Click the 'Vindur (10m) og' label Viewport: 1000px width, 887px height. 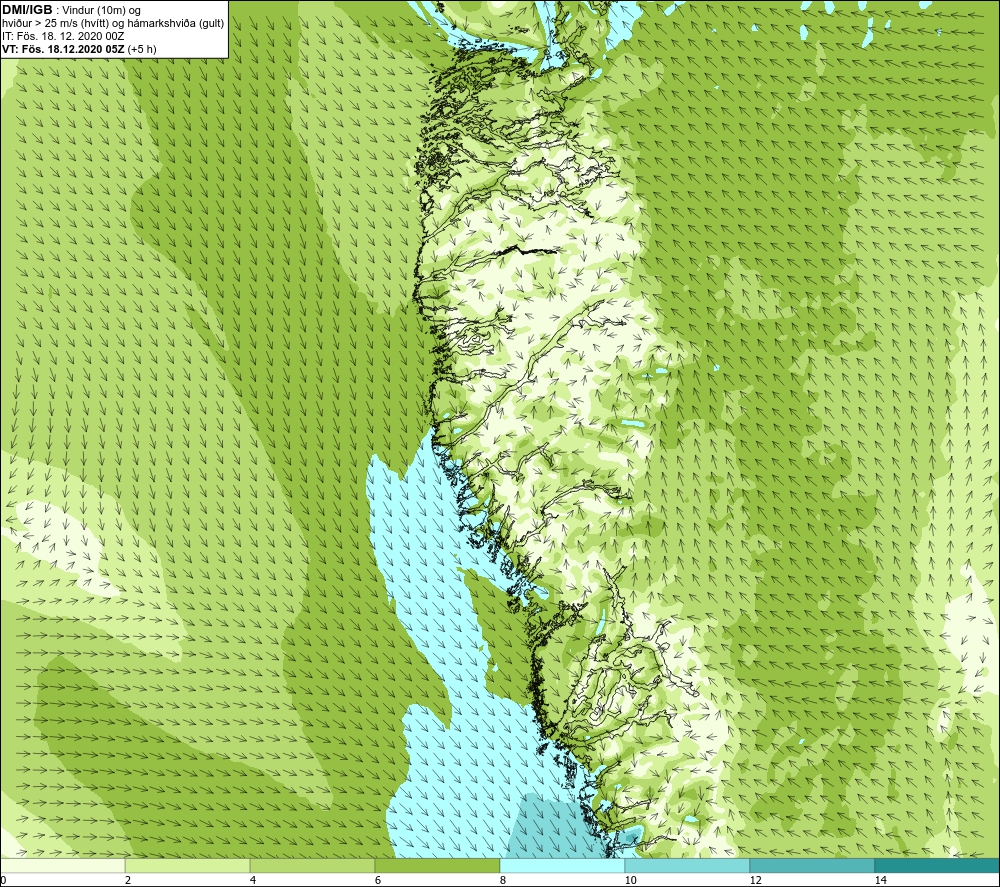click(x=102, y=11)
